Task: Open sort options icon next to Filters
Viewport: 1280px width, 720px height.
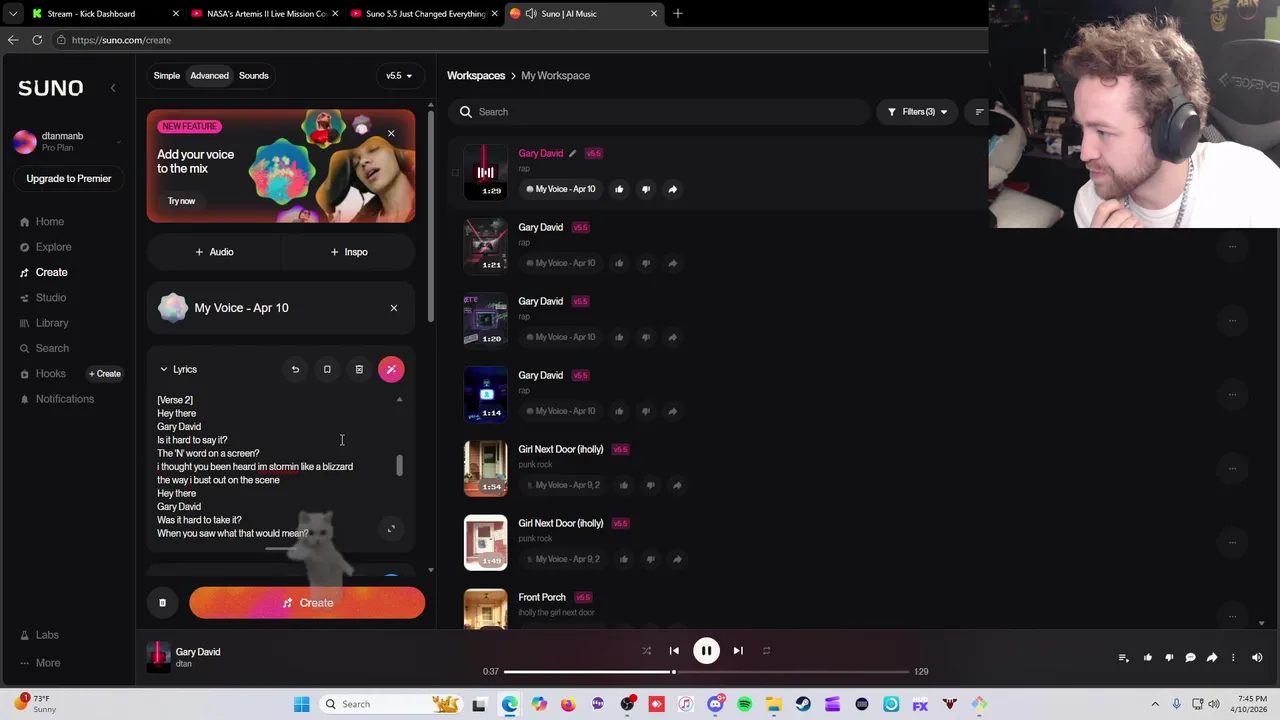Action: (979, 112)
